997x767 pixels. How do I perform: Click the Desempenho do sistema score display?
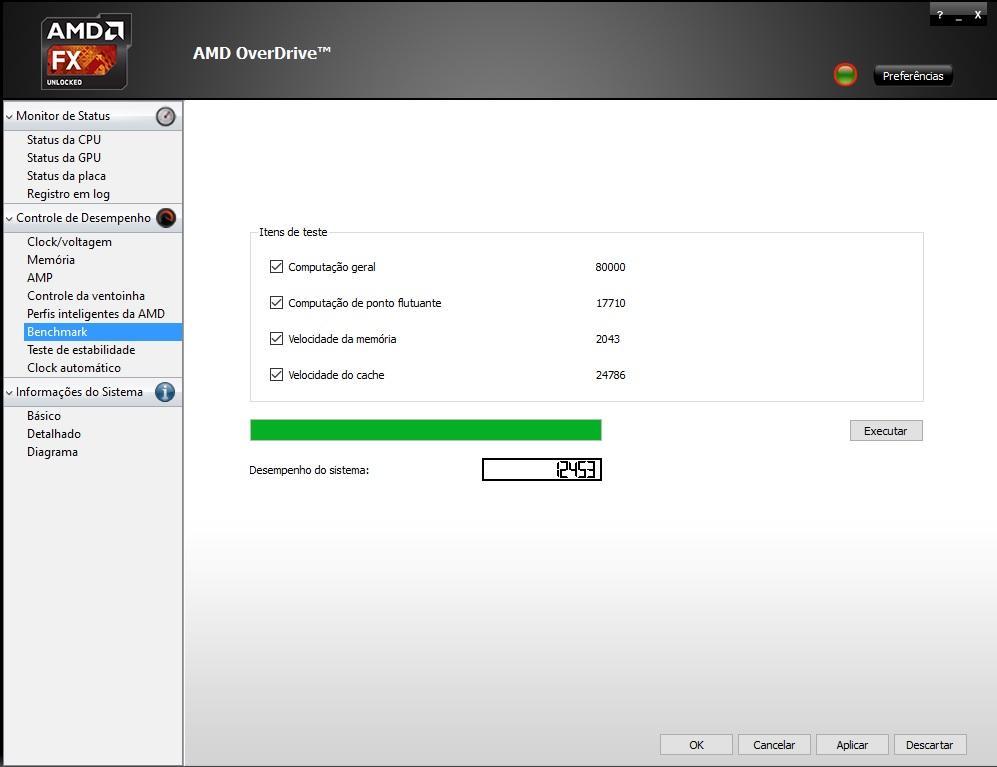(542, 469)
